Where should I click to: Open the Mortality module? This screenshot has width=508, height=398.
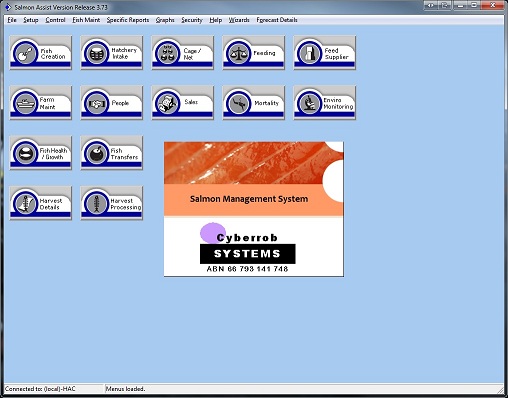(x=254, y=103)
